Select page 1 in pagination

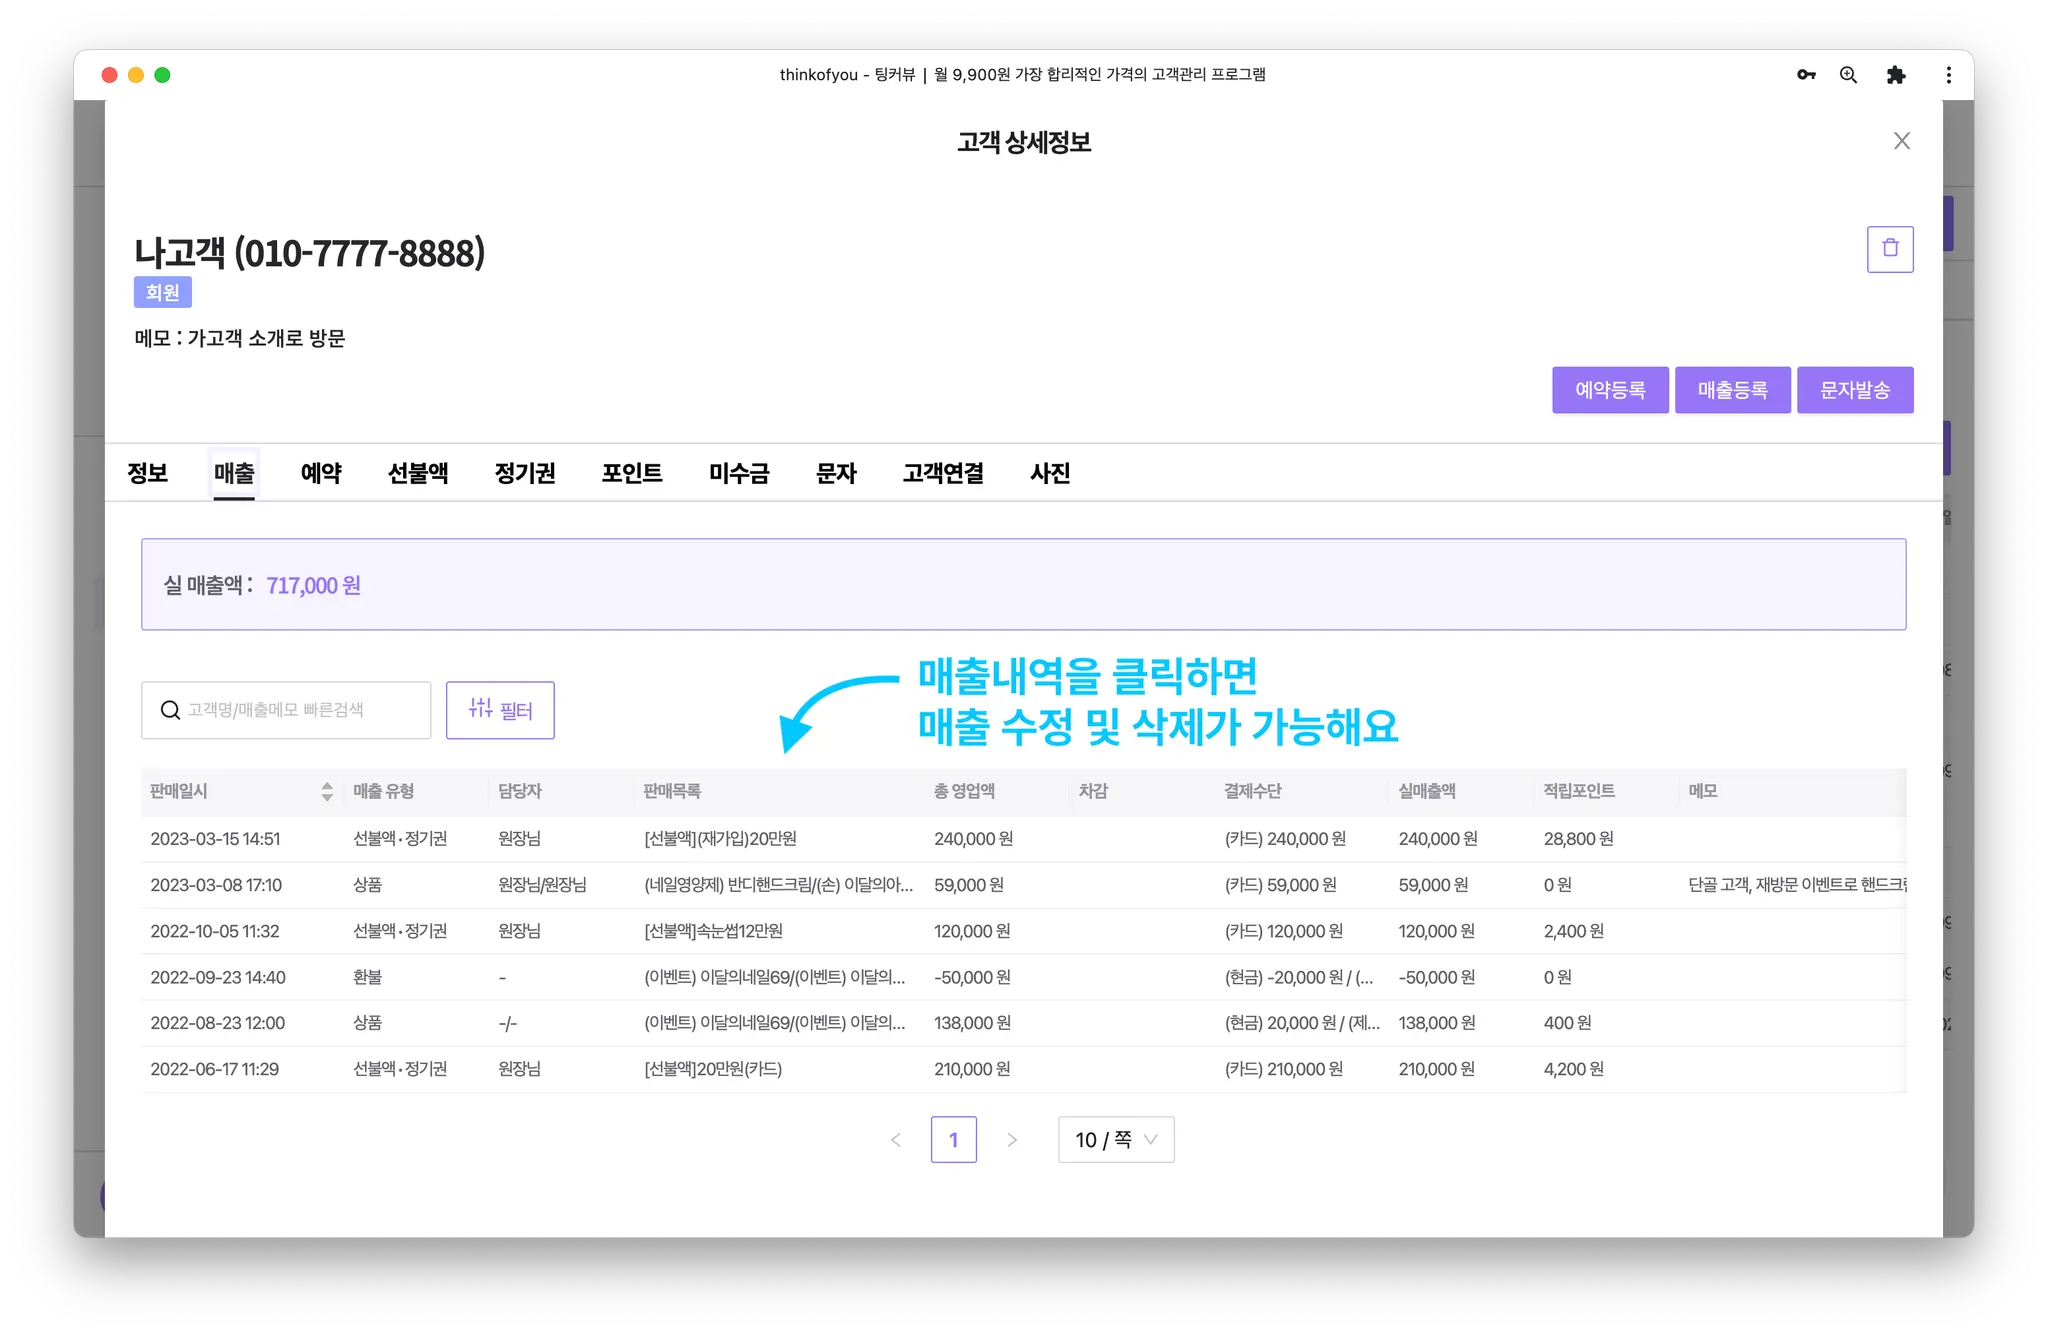(x=953, y=1140)
